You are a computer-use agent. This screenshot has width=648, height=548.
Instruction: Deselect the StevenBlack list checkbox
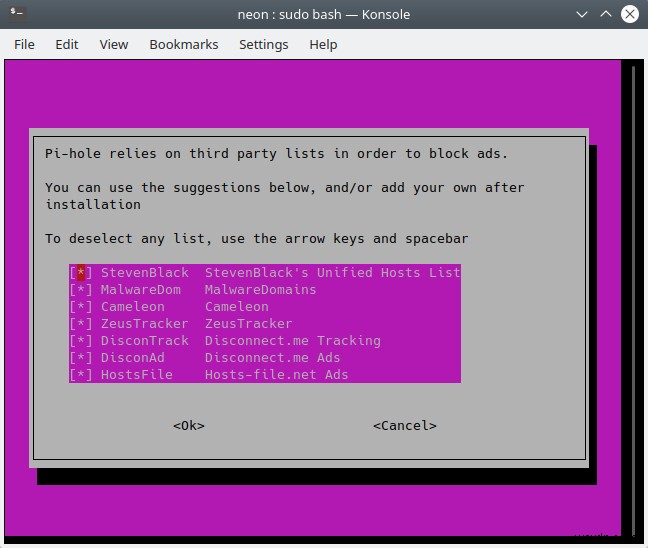81,273
